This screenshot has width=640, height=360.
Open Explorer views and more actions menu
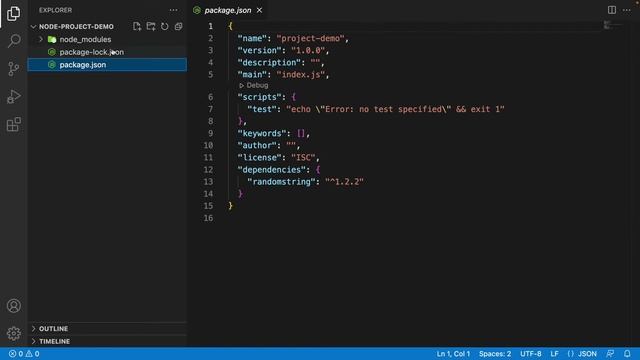tap(173, 10)
